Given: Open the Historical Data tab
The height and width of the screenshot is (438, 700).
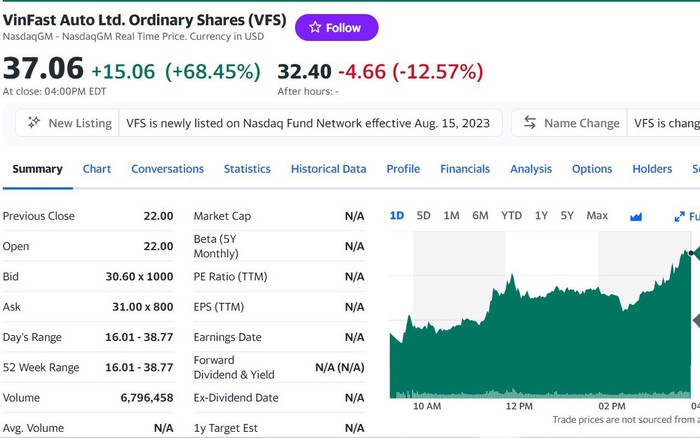Looking at the screenshot, I should coord(328,169).
